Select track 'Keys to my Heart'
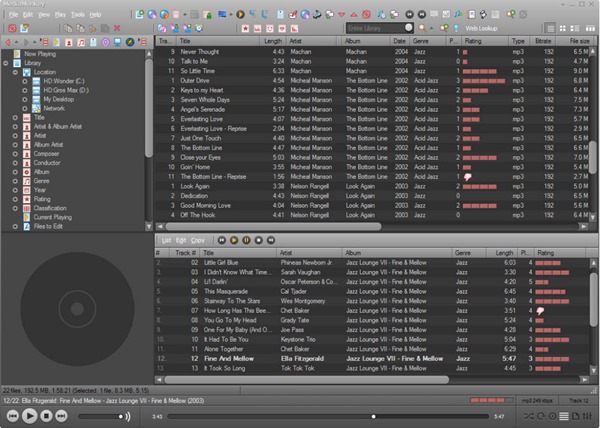600x428 pixels. [373, 90]
